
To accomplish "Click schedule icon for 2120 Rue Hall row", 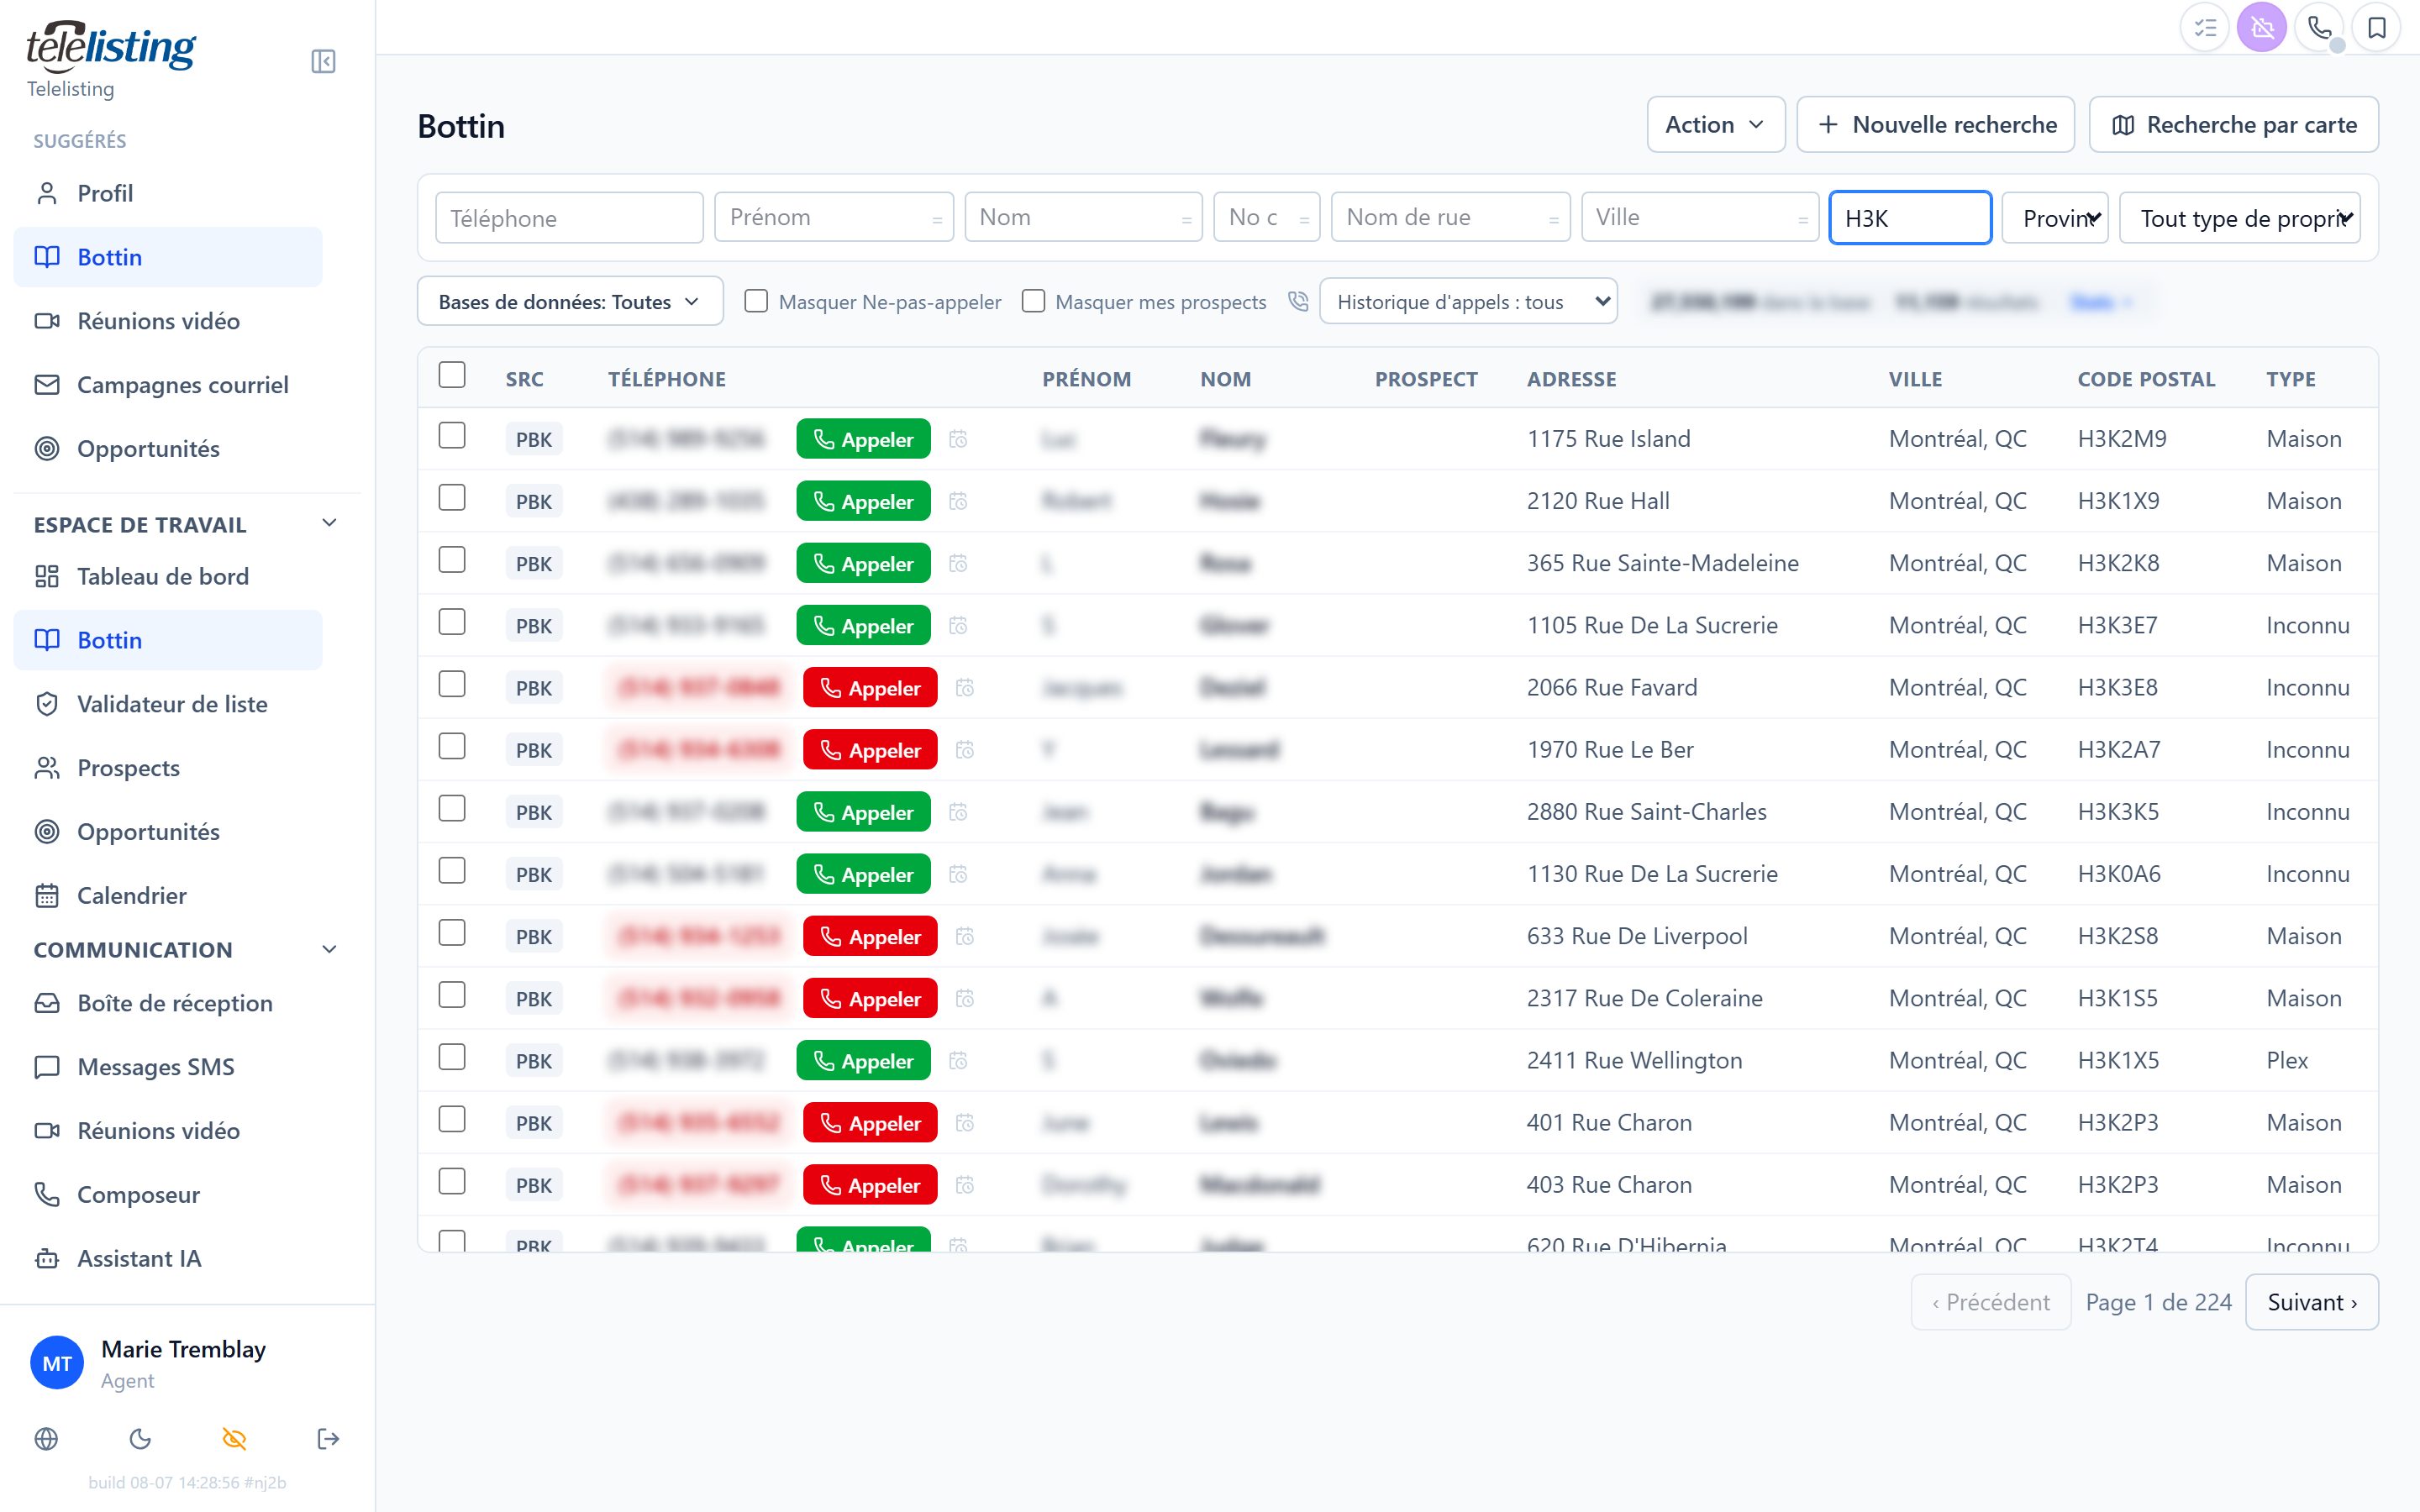I will click(x=958, y=501).
